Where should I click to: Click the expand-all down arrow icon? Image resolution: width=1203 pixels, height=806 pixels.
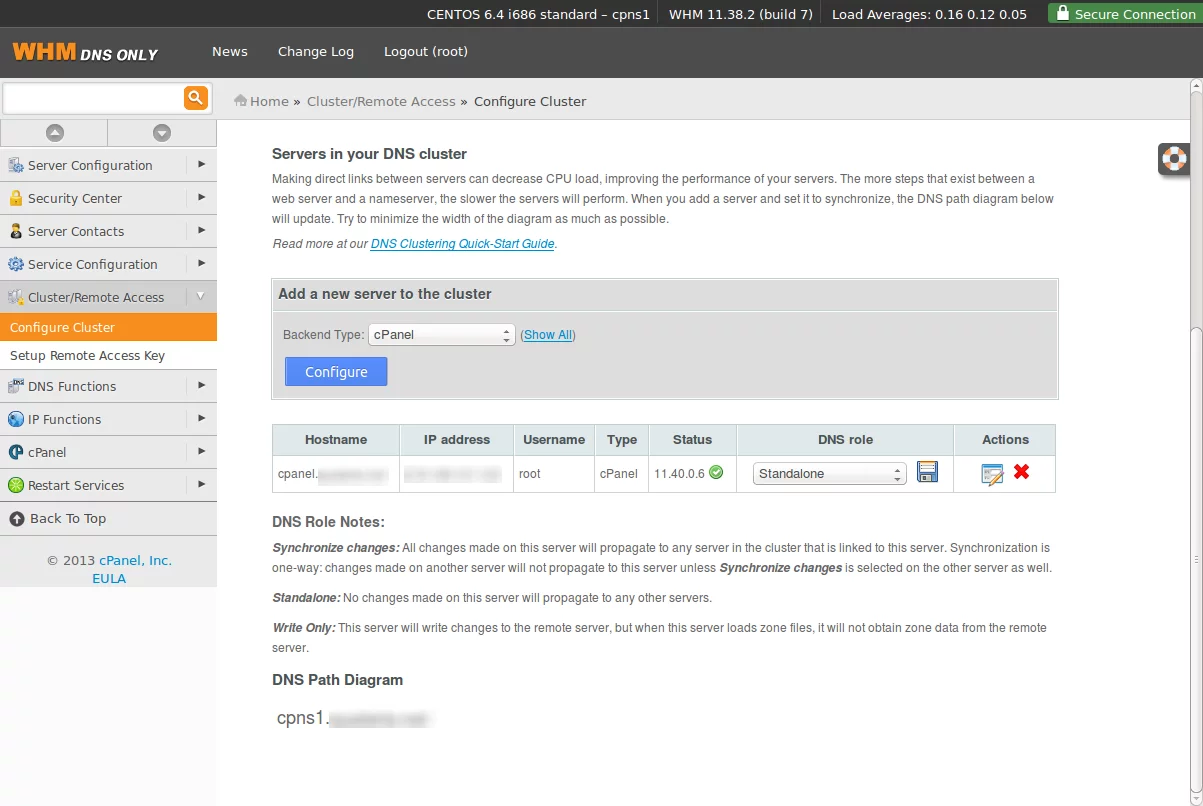pos(162,132)
